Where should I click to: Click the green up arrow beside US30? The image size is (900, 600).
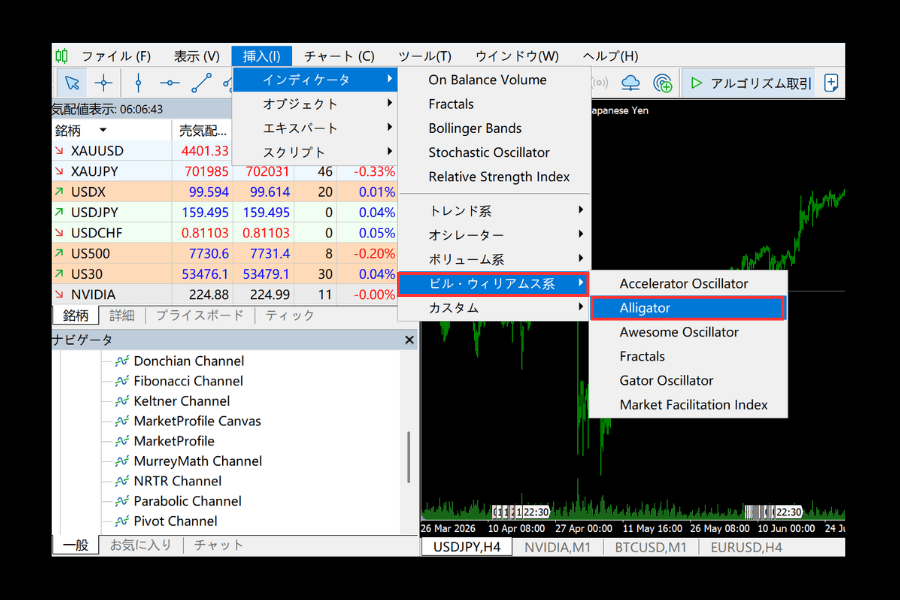[59, 274]
